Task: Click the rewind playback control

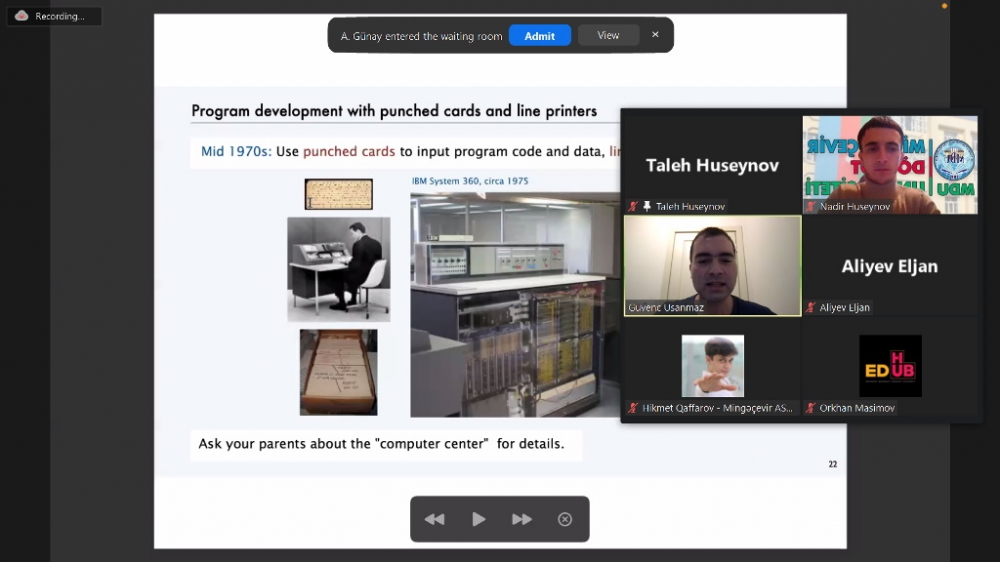Action: [434, 519]
